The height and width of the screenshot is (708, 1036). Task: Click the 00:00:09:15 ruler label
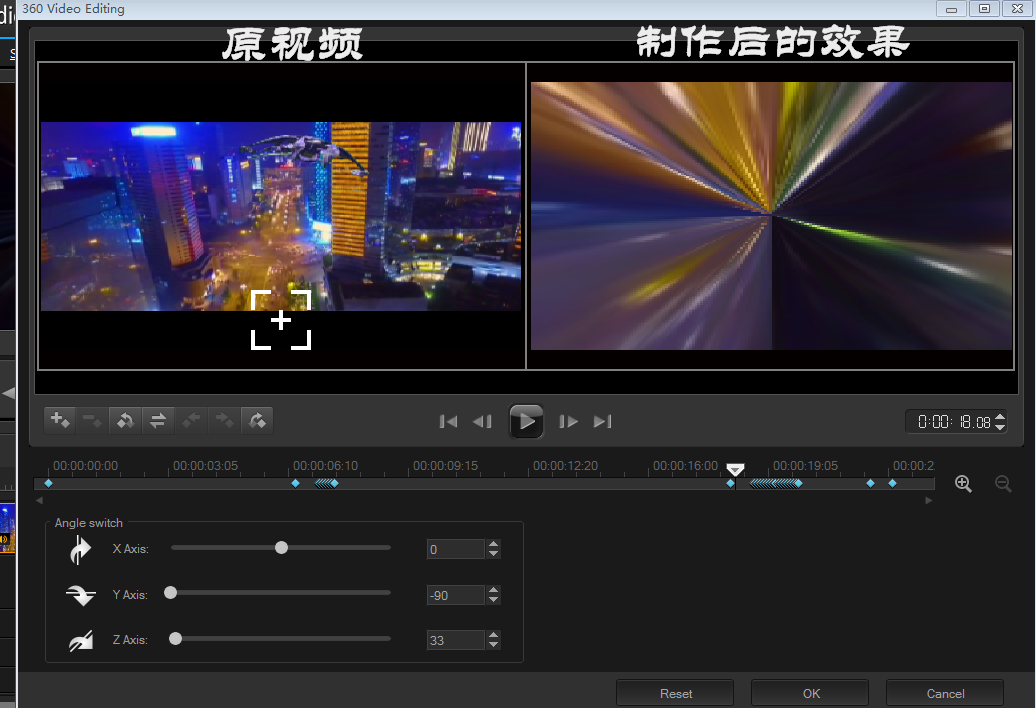tap(445, 466)
